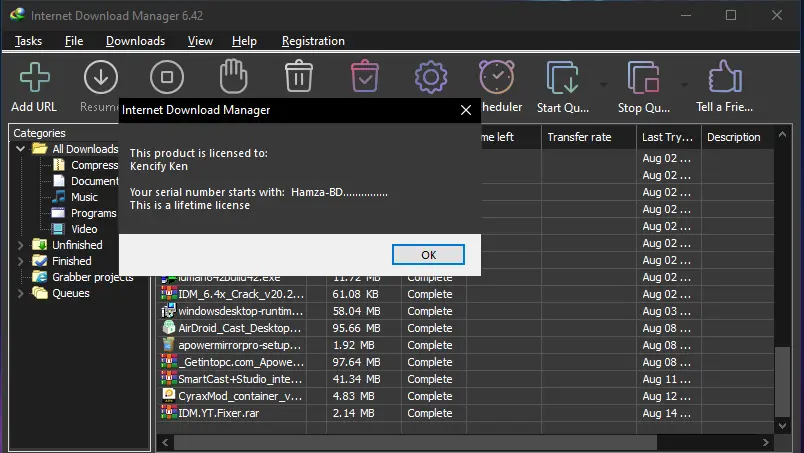This screenshot has width=804, height=453.
Task: Minimize the Internet Download Manager window
Action: 686,15
